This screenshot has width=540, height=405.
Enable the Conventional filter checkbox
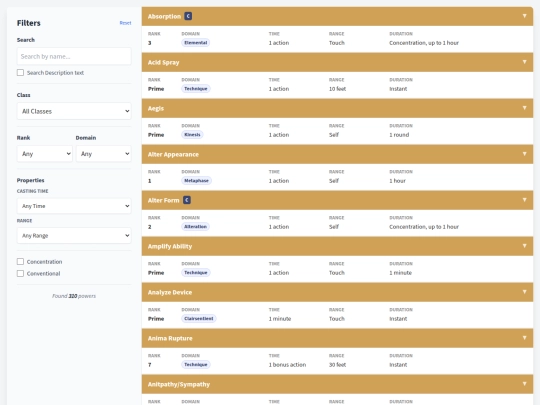point(20,273)
